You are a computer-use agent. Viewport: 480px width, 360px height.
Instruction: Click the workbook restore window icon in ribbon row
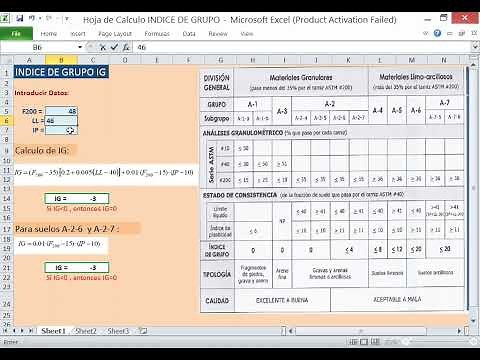(x=462, y=33)
